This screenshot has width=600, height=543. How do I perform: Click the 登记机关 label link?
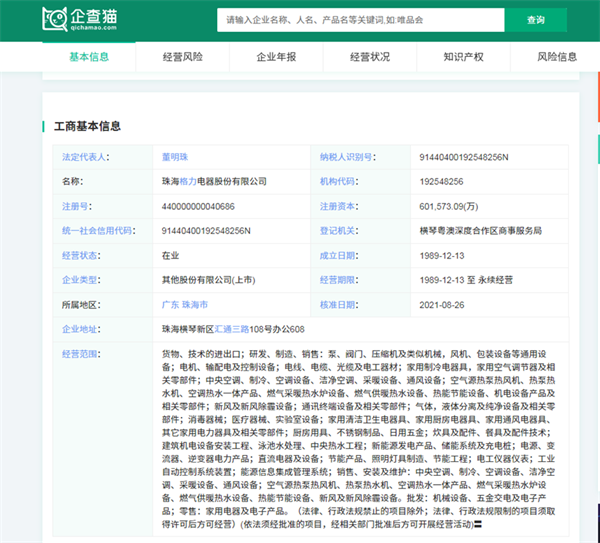337,231
